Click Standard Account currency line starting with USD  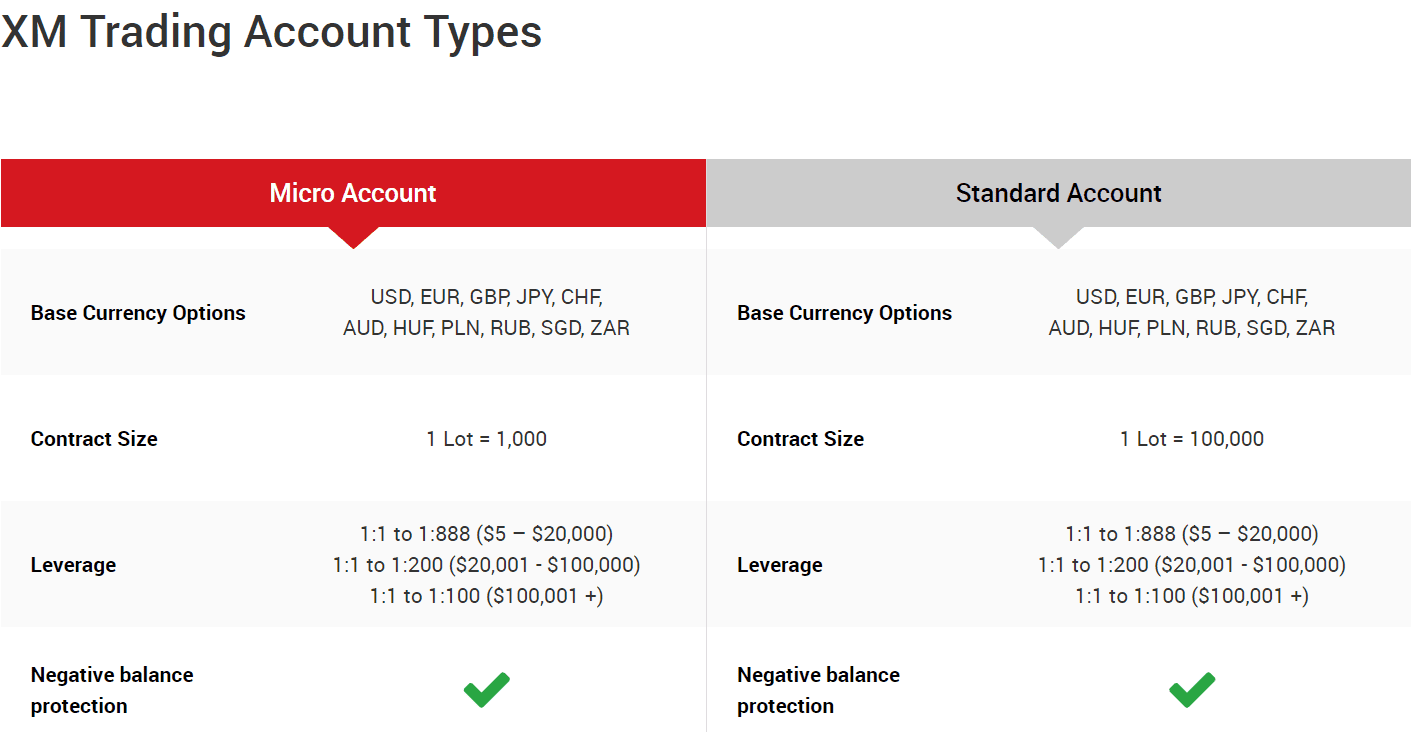1192,297
